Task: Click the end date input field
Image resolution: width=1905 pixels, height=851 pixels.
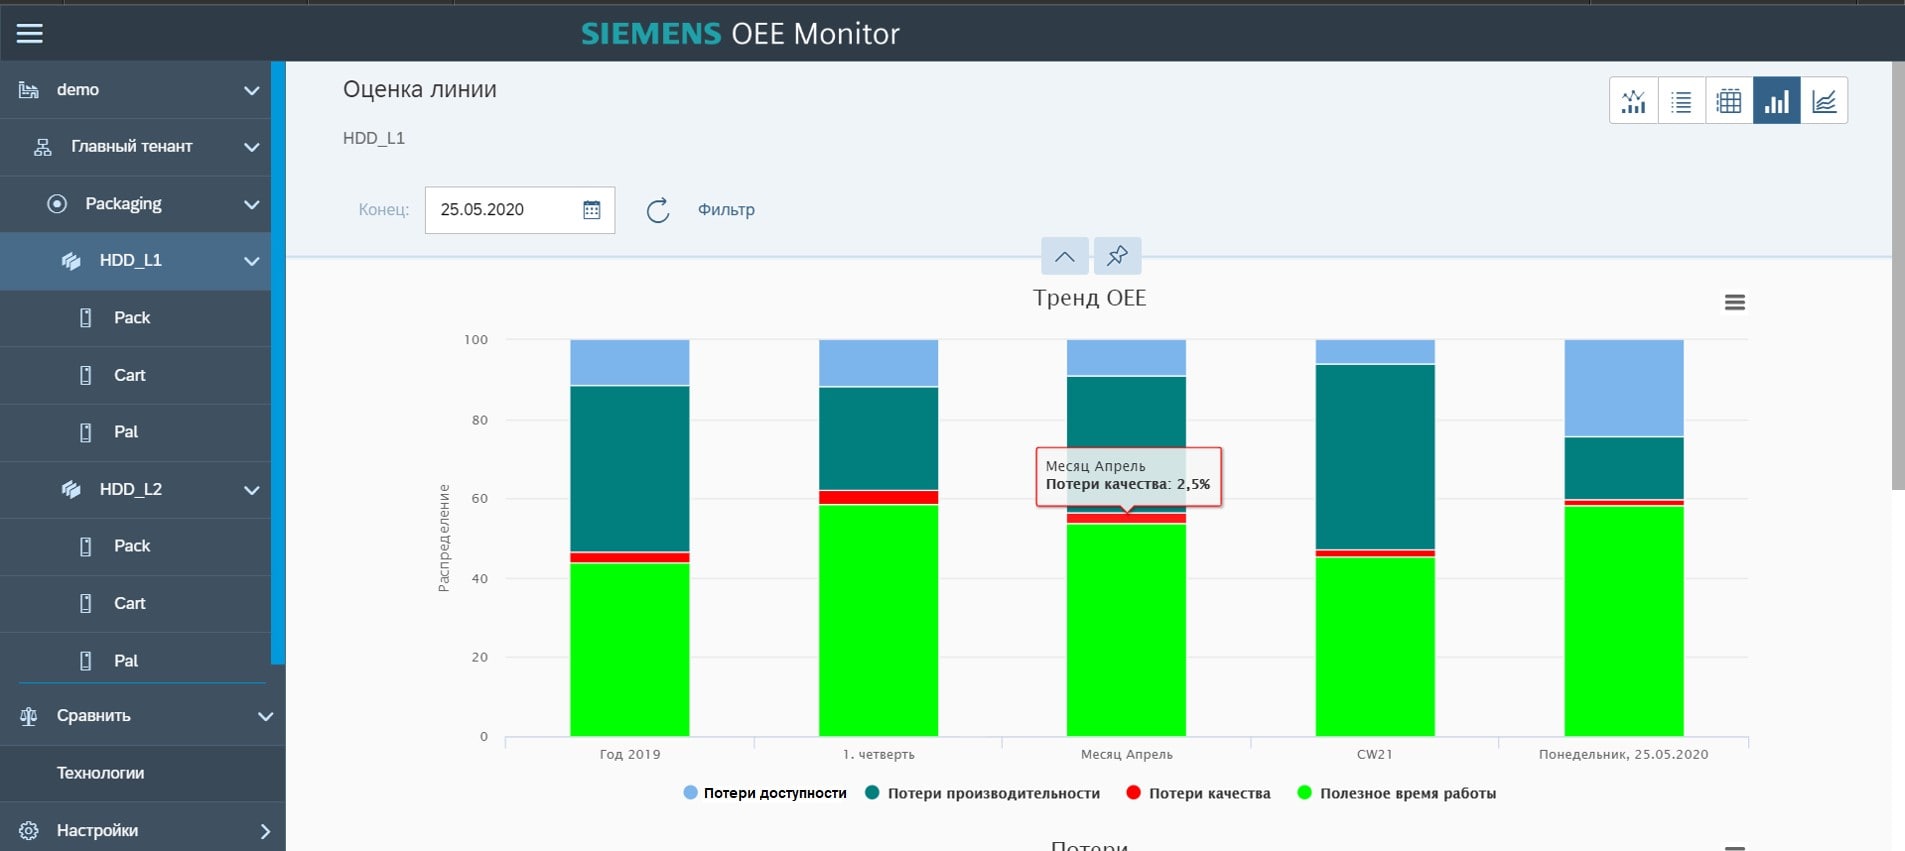Action: (x=519, y=210)
